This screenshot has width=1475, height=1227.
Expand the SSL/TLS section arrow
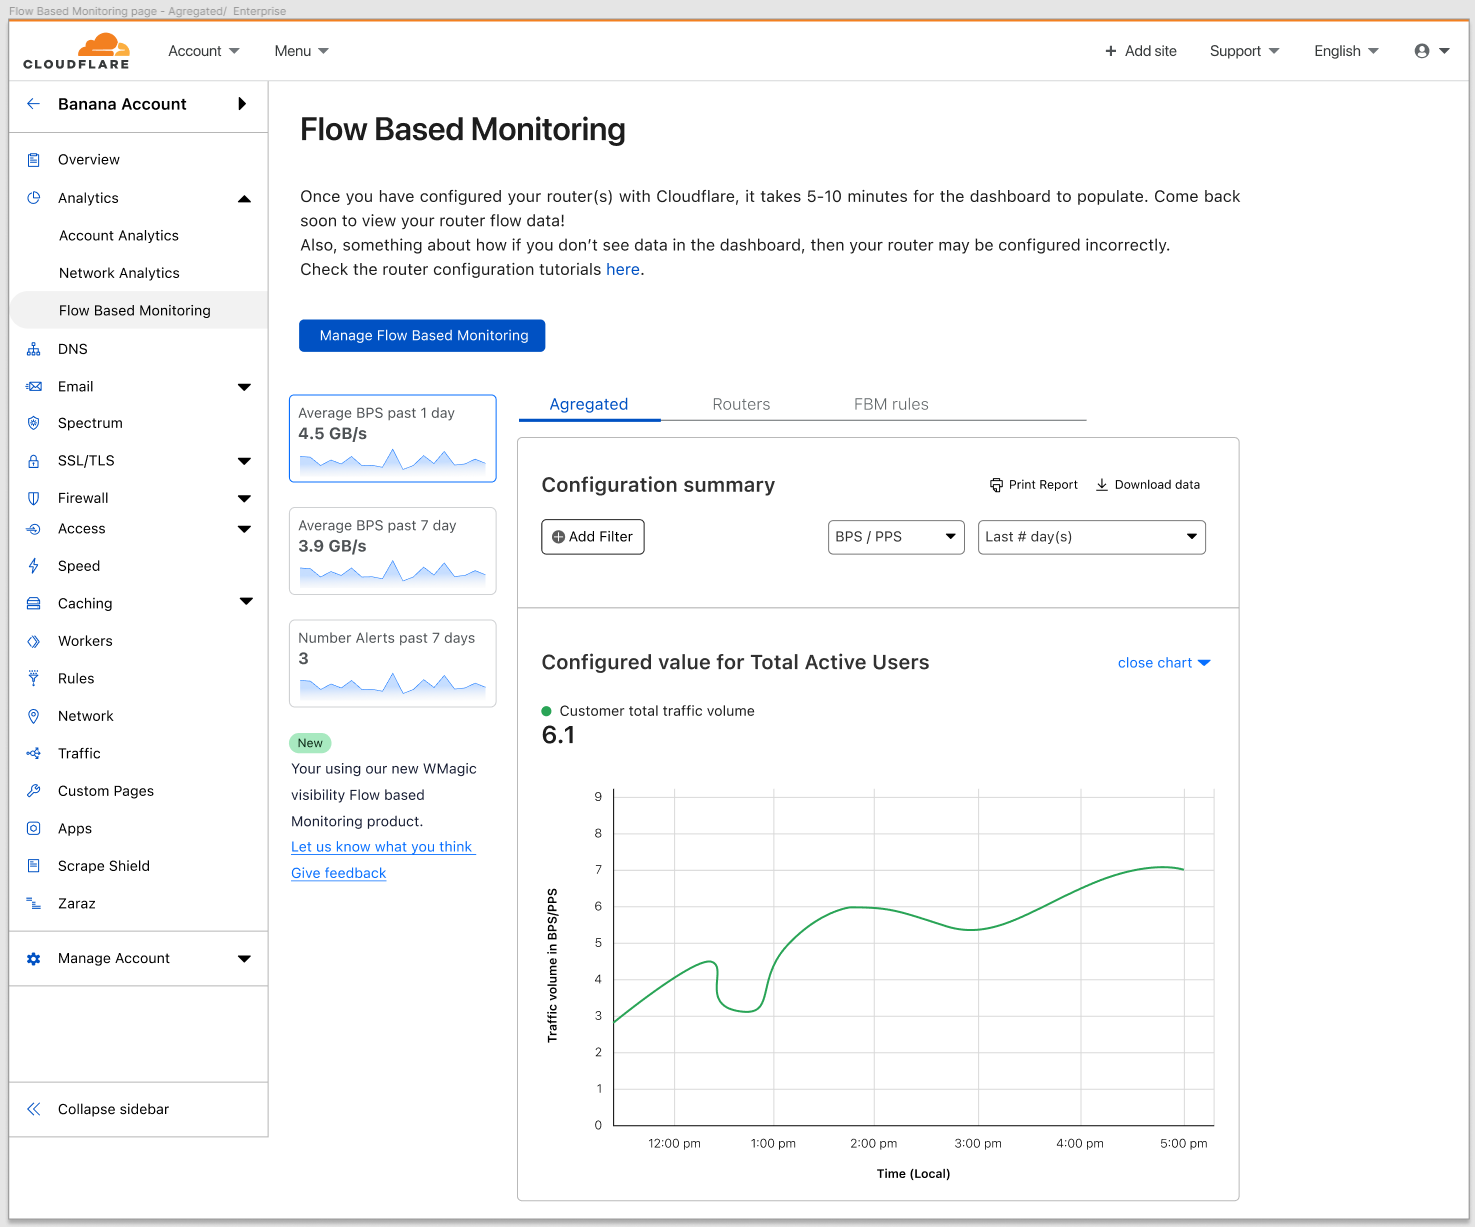coord(244,461)
